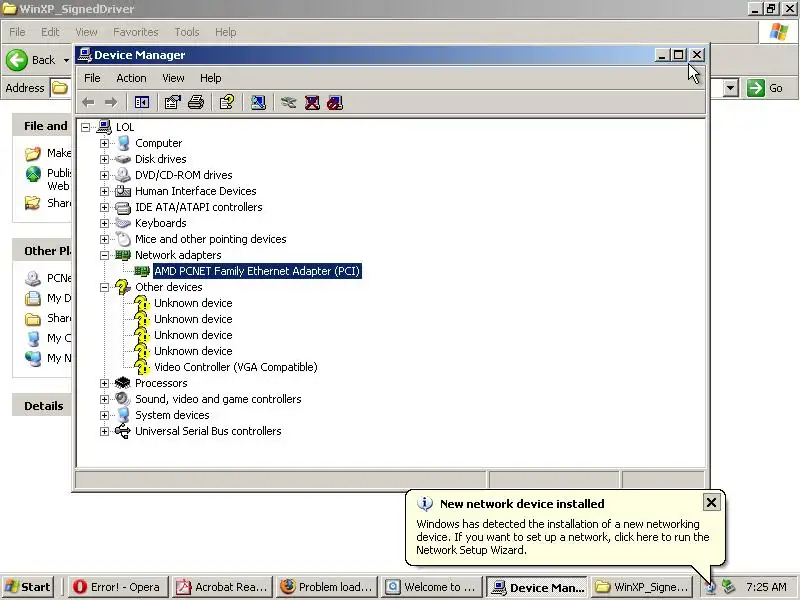Expand the Keyboards node
800x600 pixels.
pyautogui.click(x=105, y=223)
